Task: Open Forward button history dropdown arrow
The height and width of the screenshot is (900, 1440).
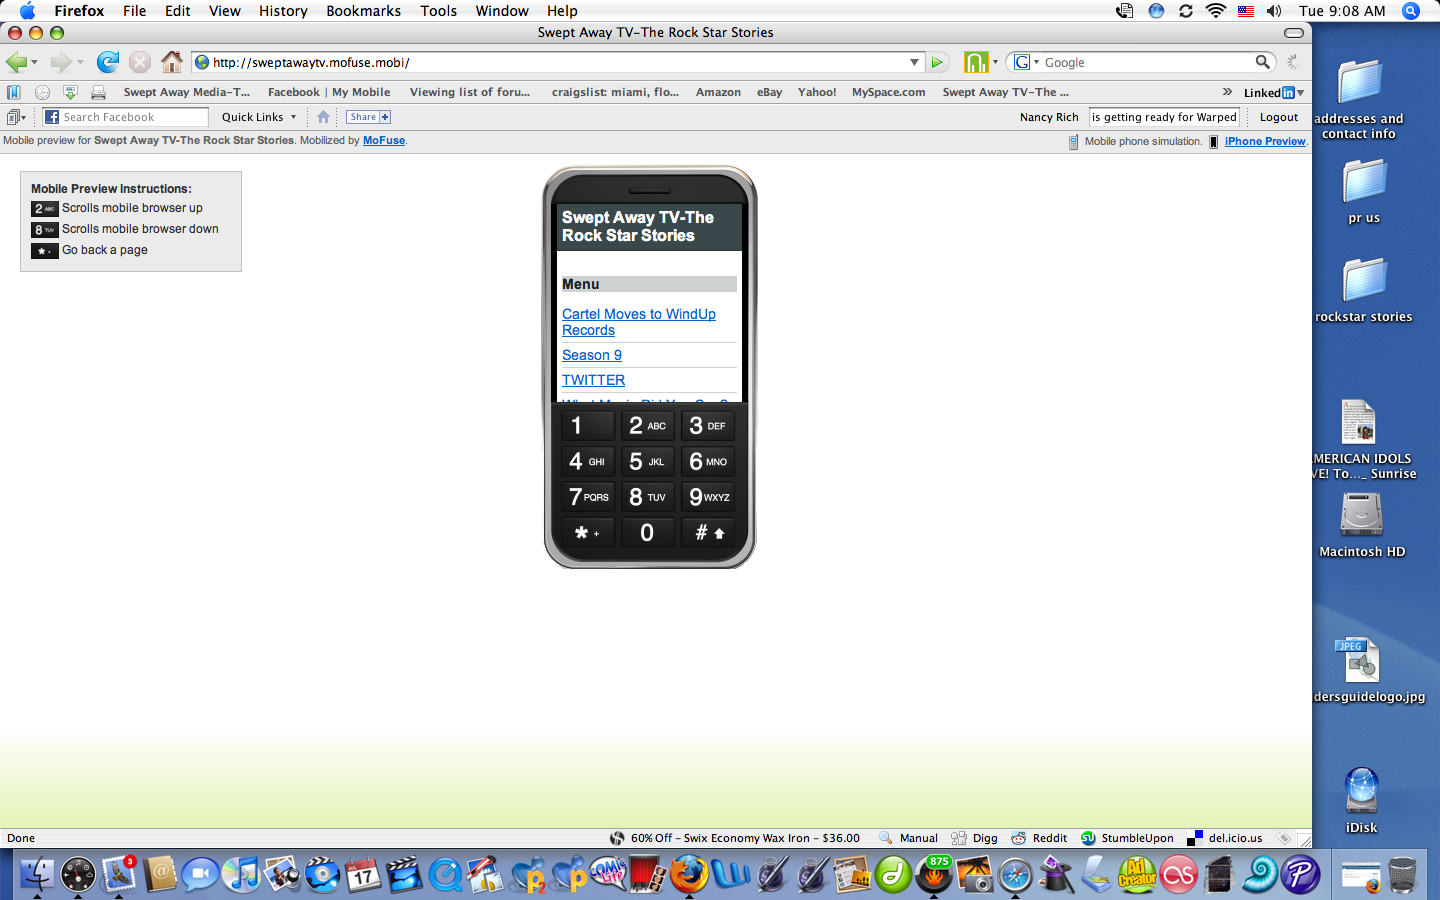Action: (x=80, y=63)
